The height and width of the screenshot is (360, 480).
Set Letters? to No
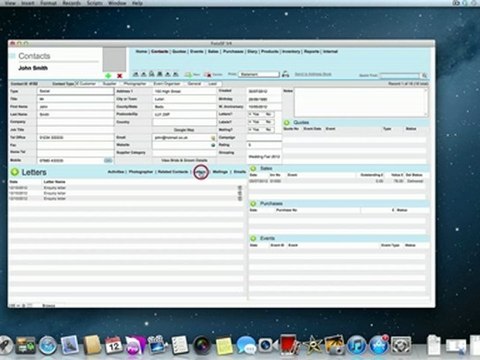267,114
